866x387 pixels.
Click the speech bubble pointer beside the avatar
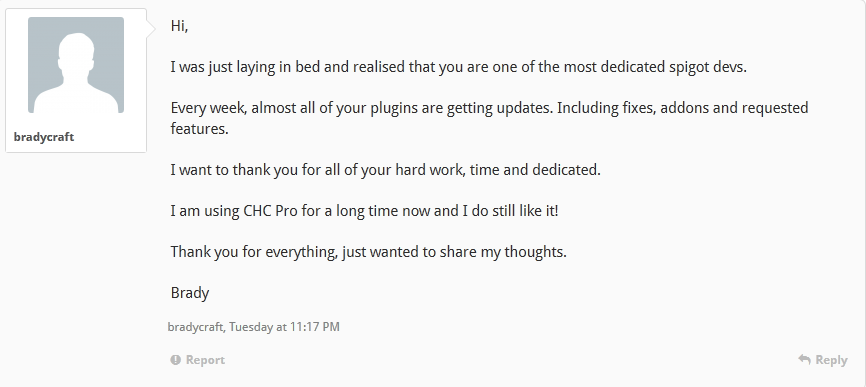[x=151, y=29]
